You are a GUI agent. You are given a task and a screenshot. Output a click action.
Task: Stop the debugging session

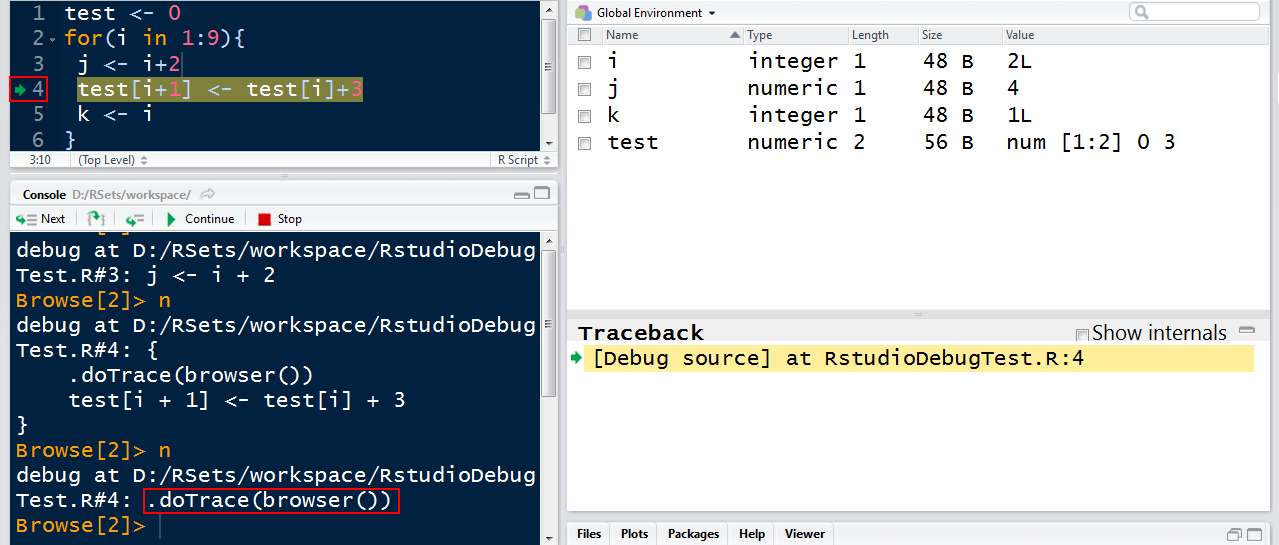tap(279, 219)
